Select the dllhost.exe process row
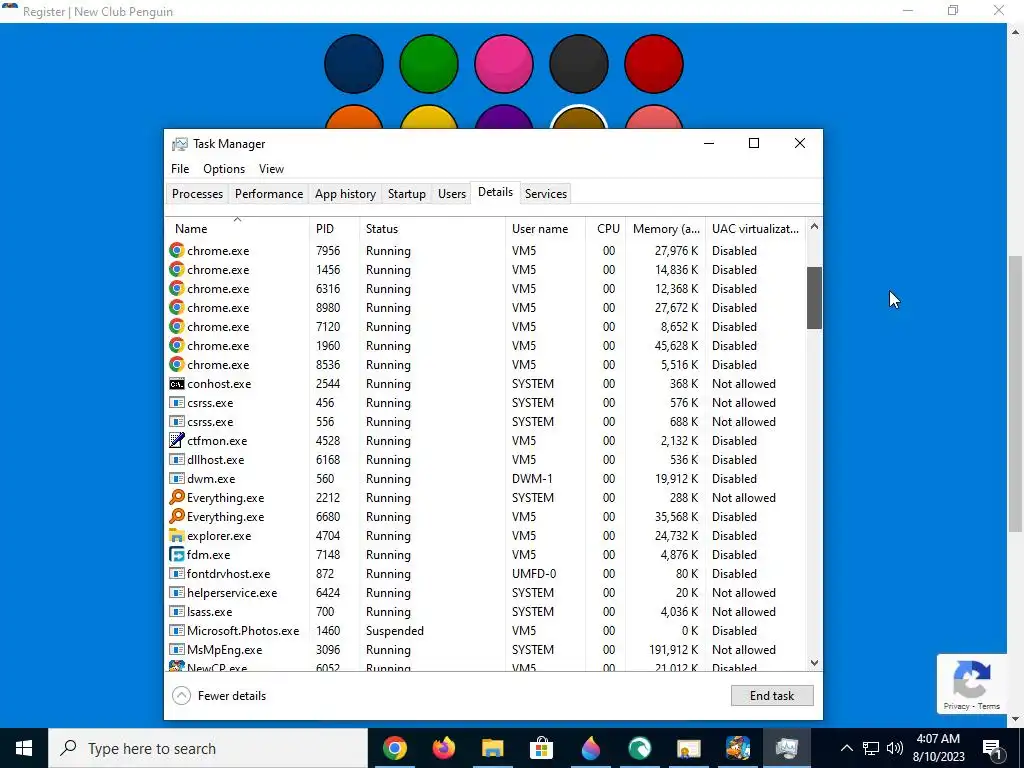1024x768 pixels. (486, 460)
